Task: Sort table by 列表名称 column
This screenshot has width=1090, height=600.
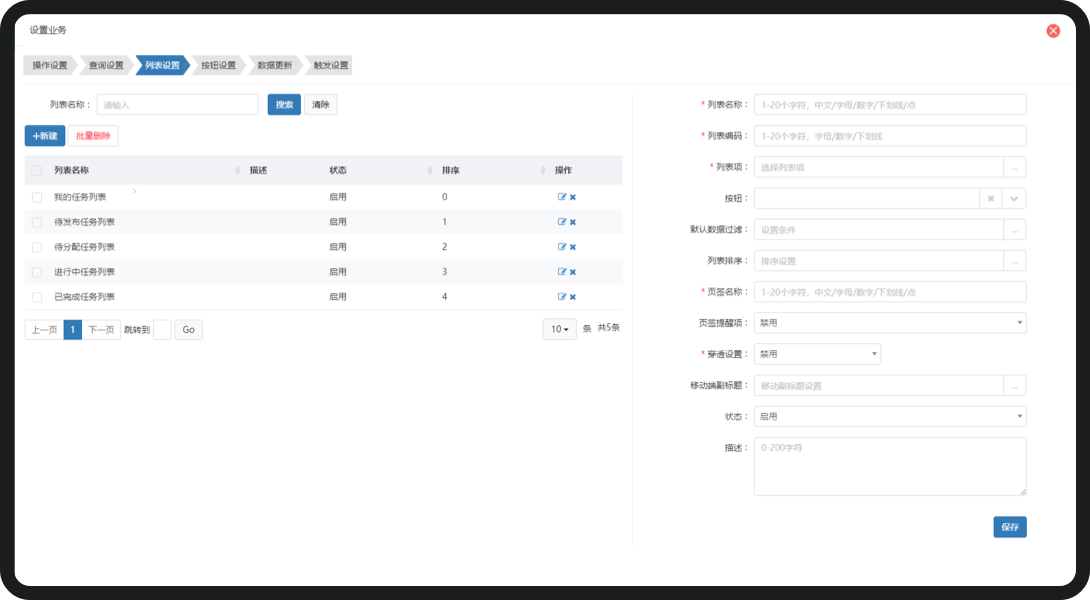Action: click(238, 170)
